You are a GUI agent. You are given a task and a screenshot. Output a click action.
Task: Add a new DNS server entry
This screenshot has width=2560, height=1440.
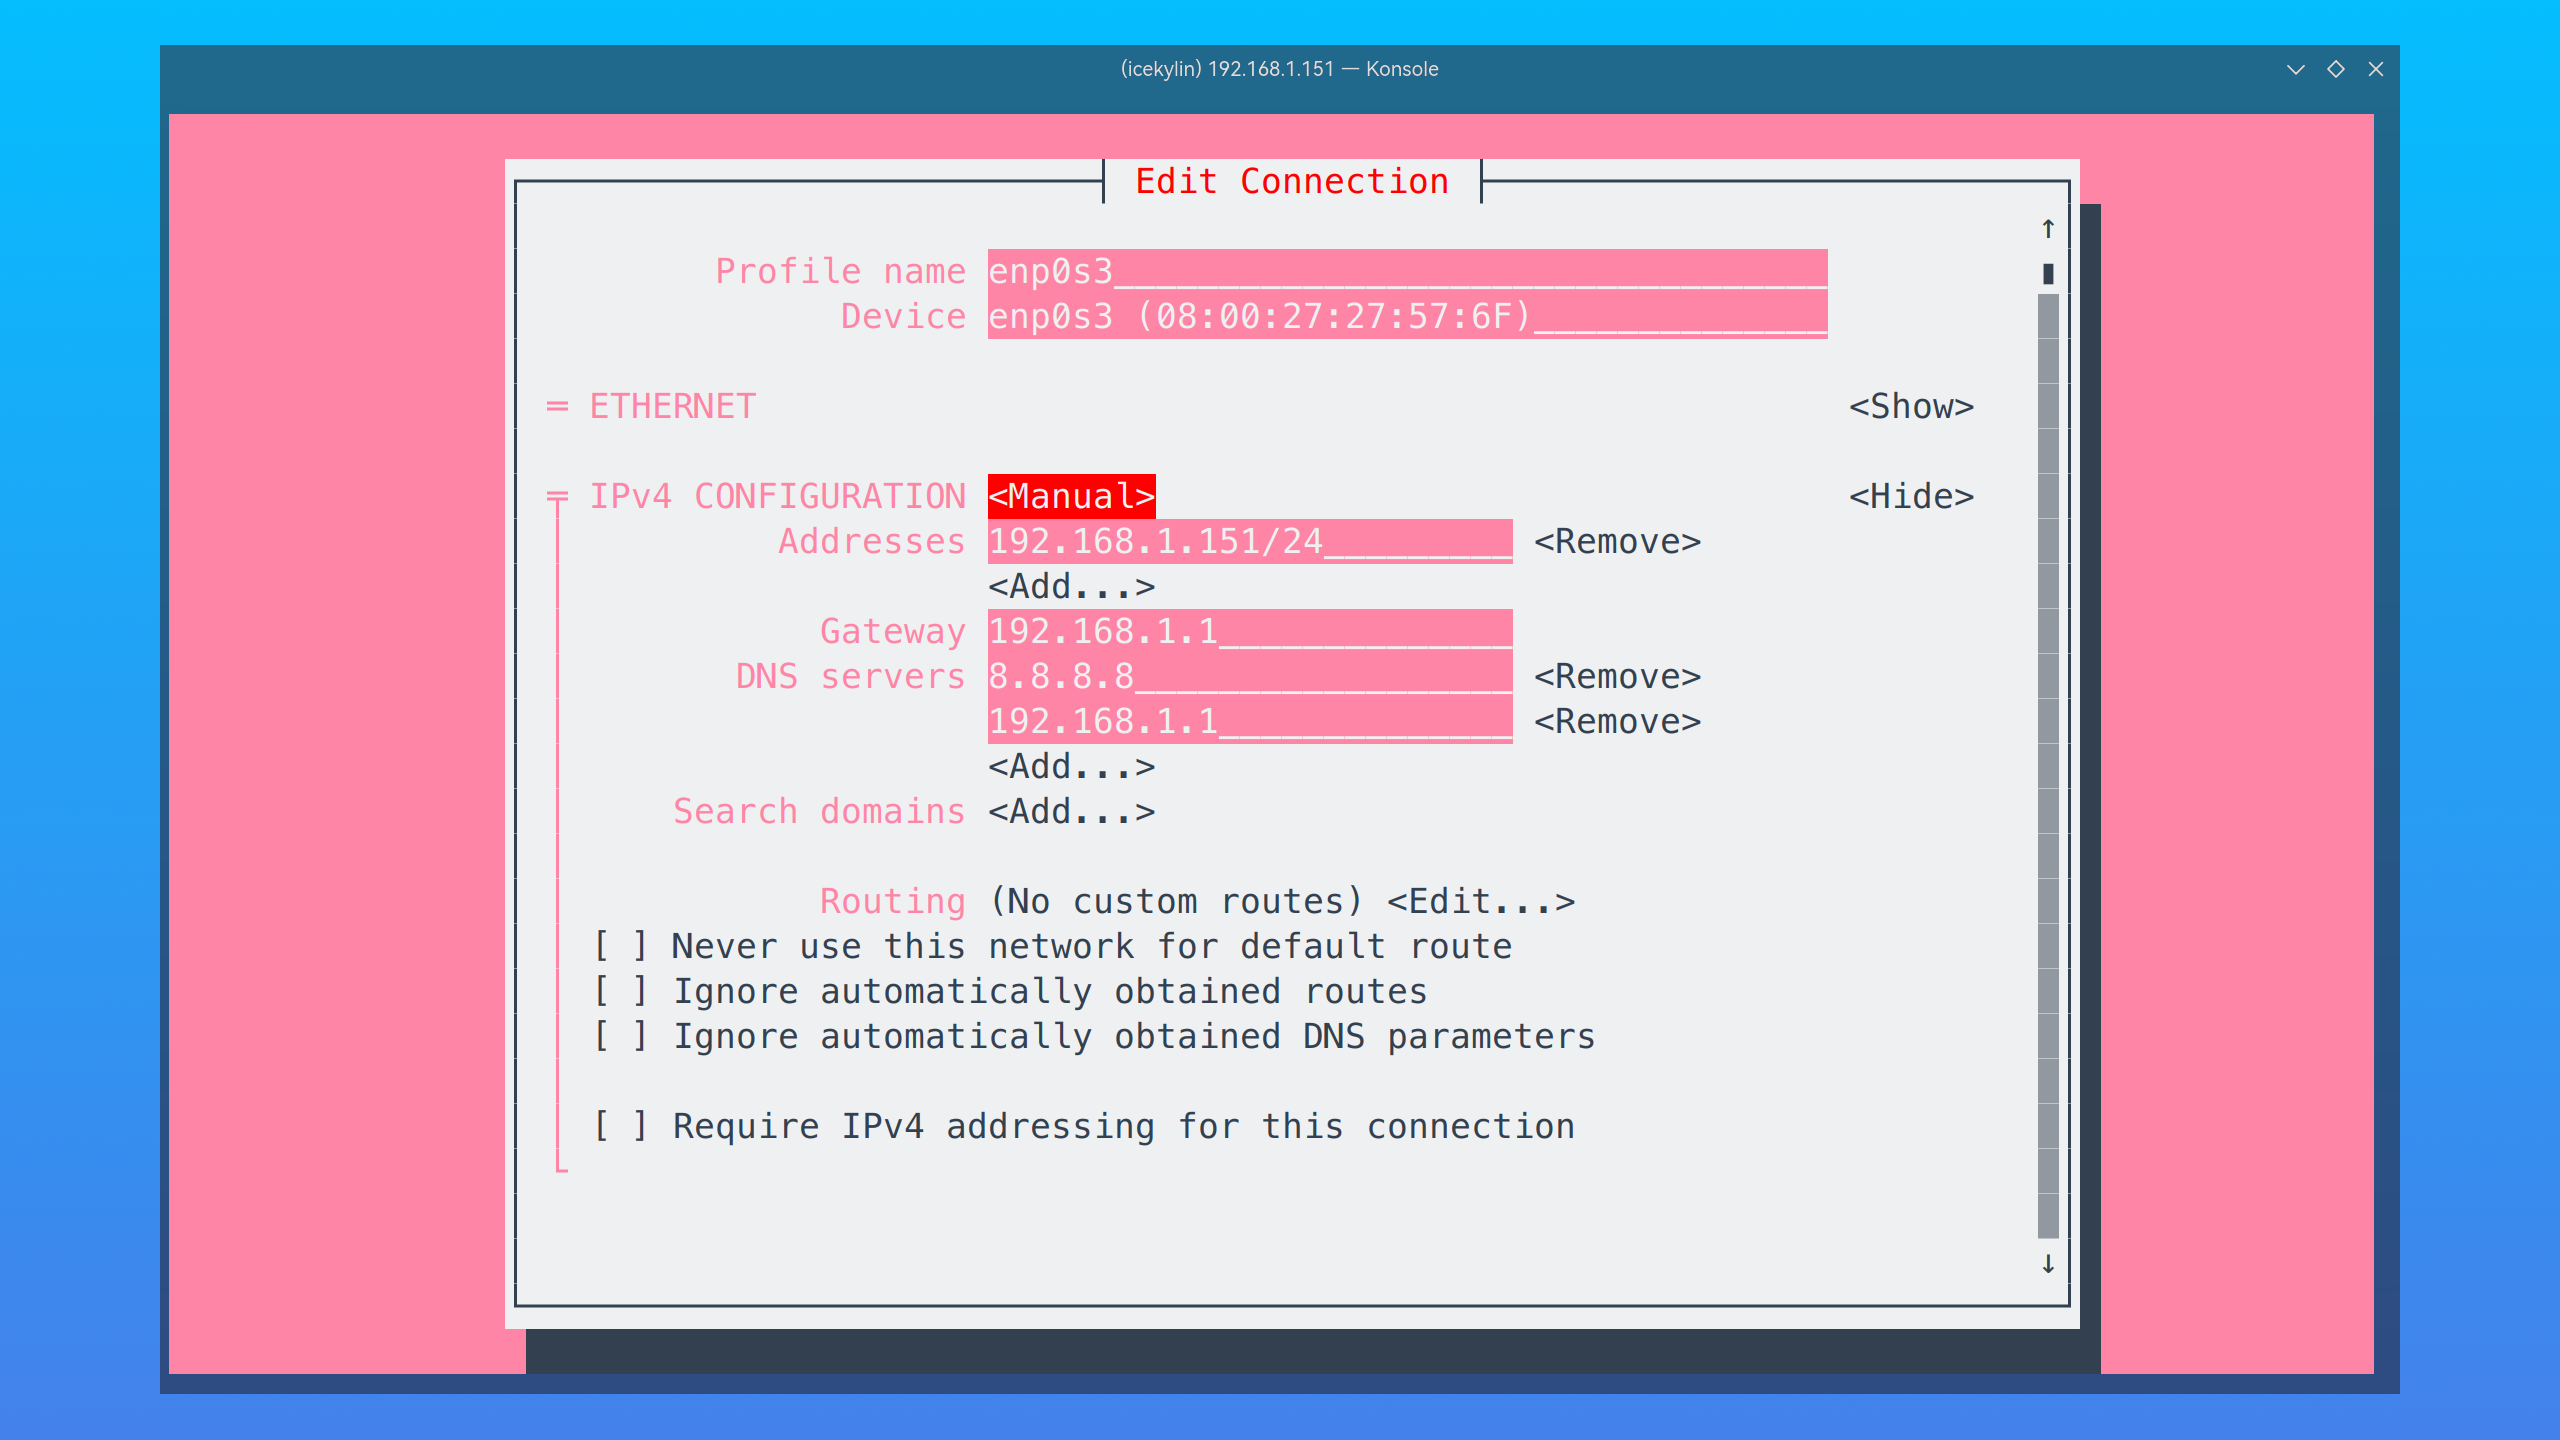1071,766
